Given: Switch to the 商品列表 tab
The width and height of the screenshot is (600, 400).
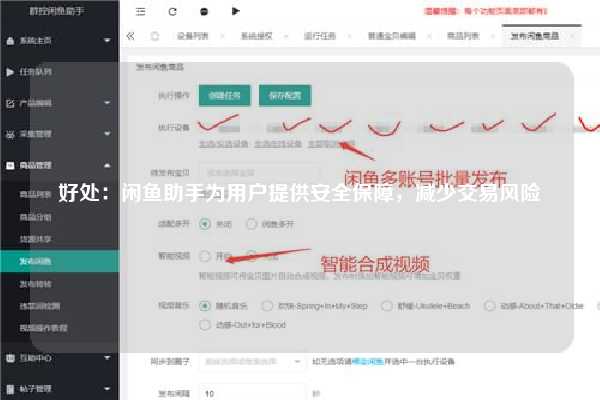Looking at the screenshot, I should 463,36.
